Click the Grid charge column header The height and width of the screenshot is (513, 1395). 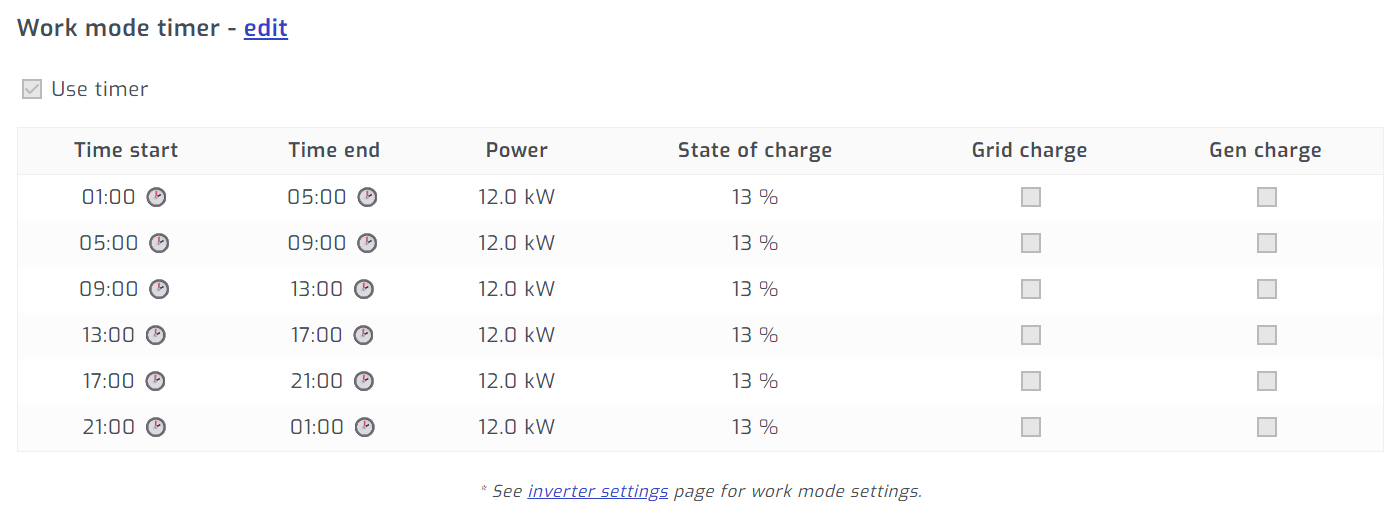(x=1029, y=150)
